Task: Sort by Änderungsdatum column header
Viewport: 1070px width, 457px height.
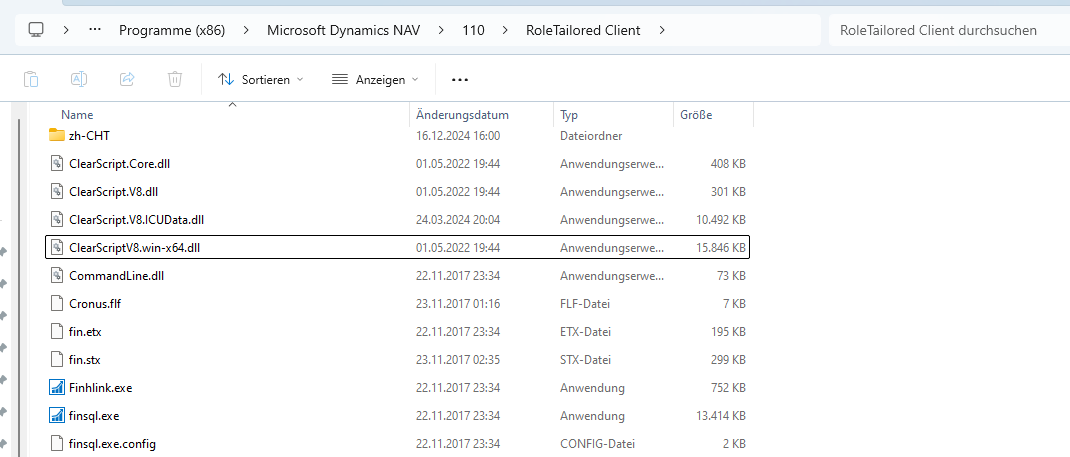Action: pos(462,115)
